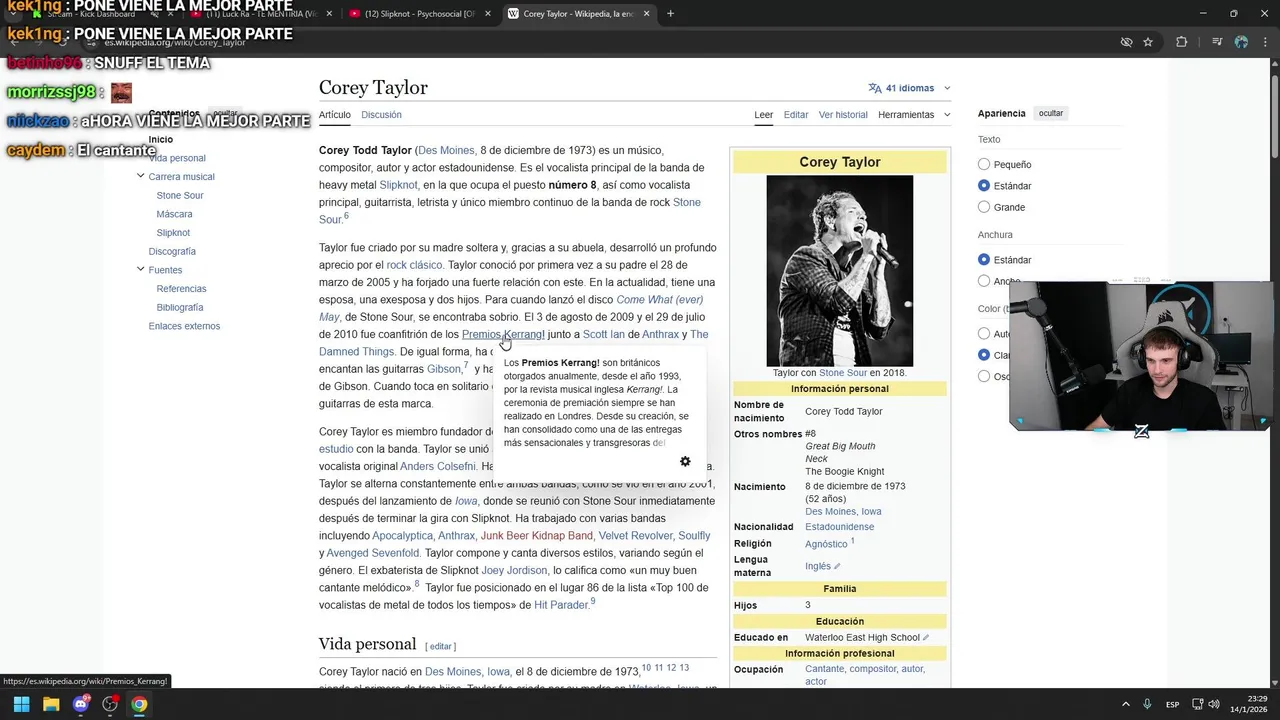Click the editar link beside Vida personal
This screenshot has height=720, width=1280.
tap(441, 646)
